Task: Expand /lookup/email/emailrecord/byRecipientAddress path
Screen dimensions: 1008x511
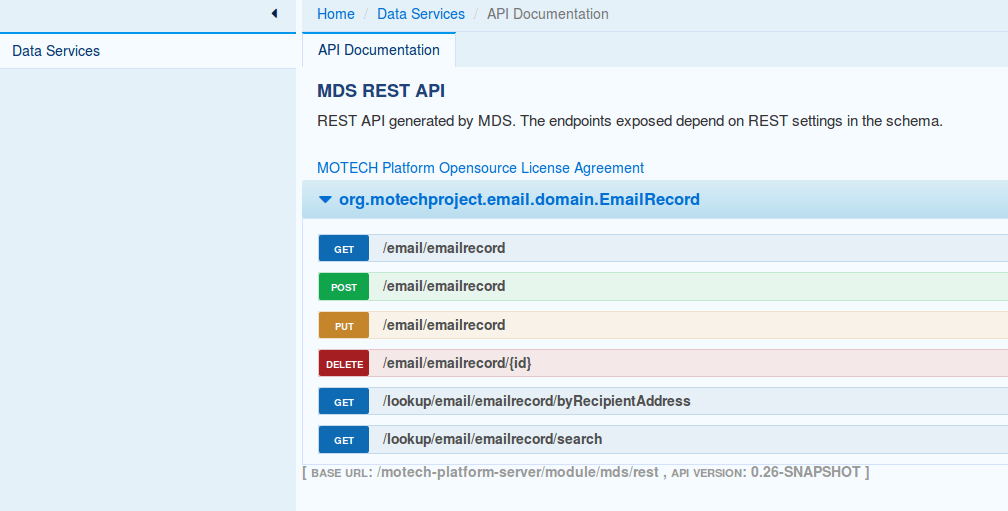Action: point(536,401)
